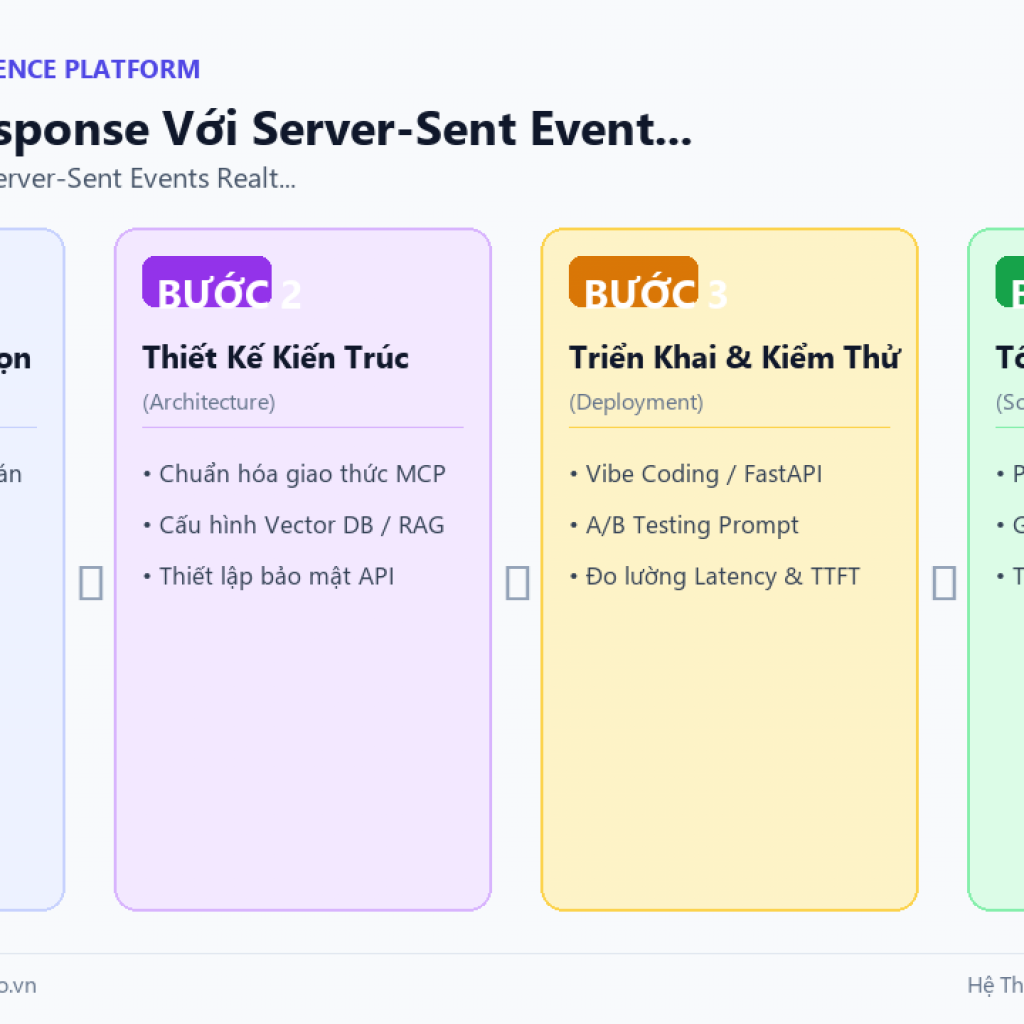Click the Đo lường Latency & TTFT bullet
Viewport: 1024px width, 1024px height.
[714, 577]
